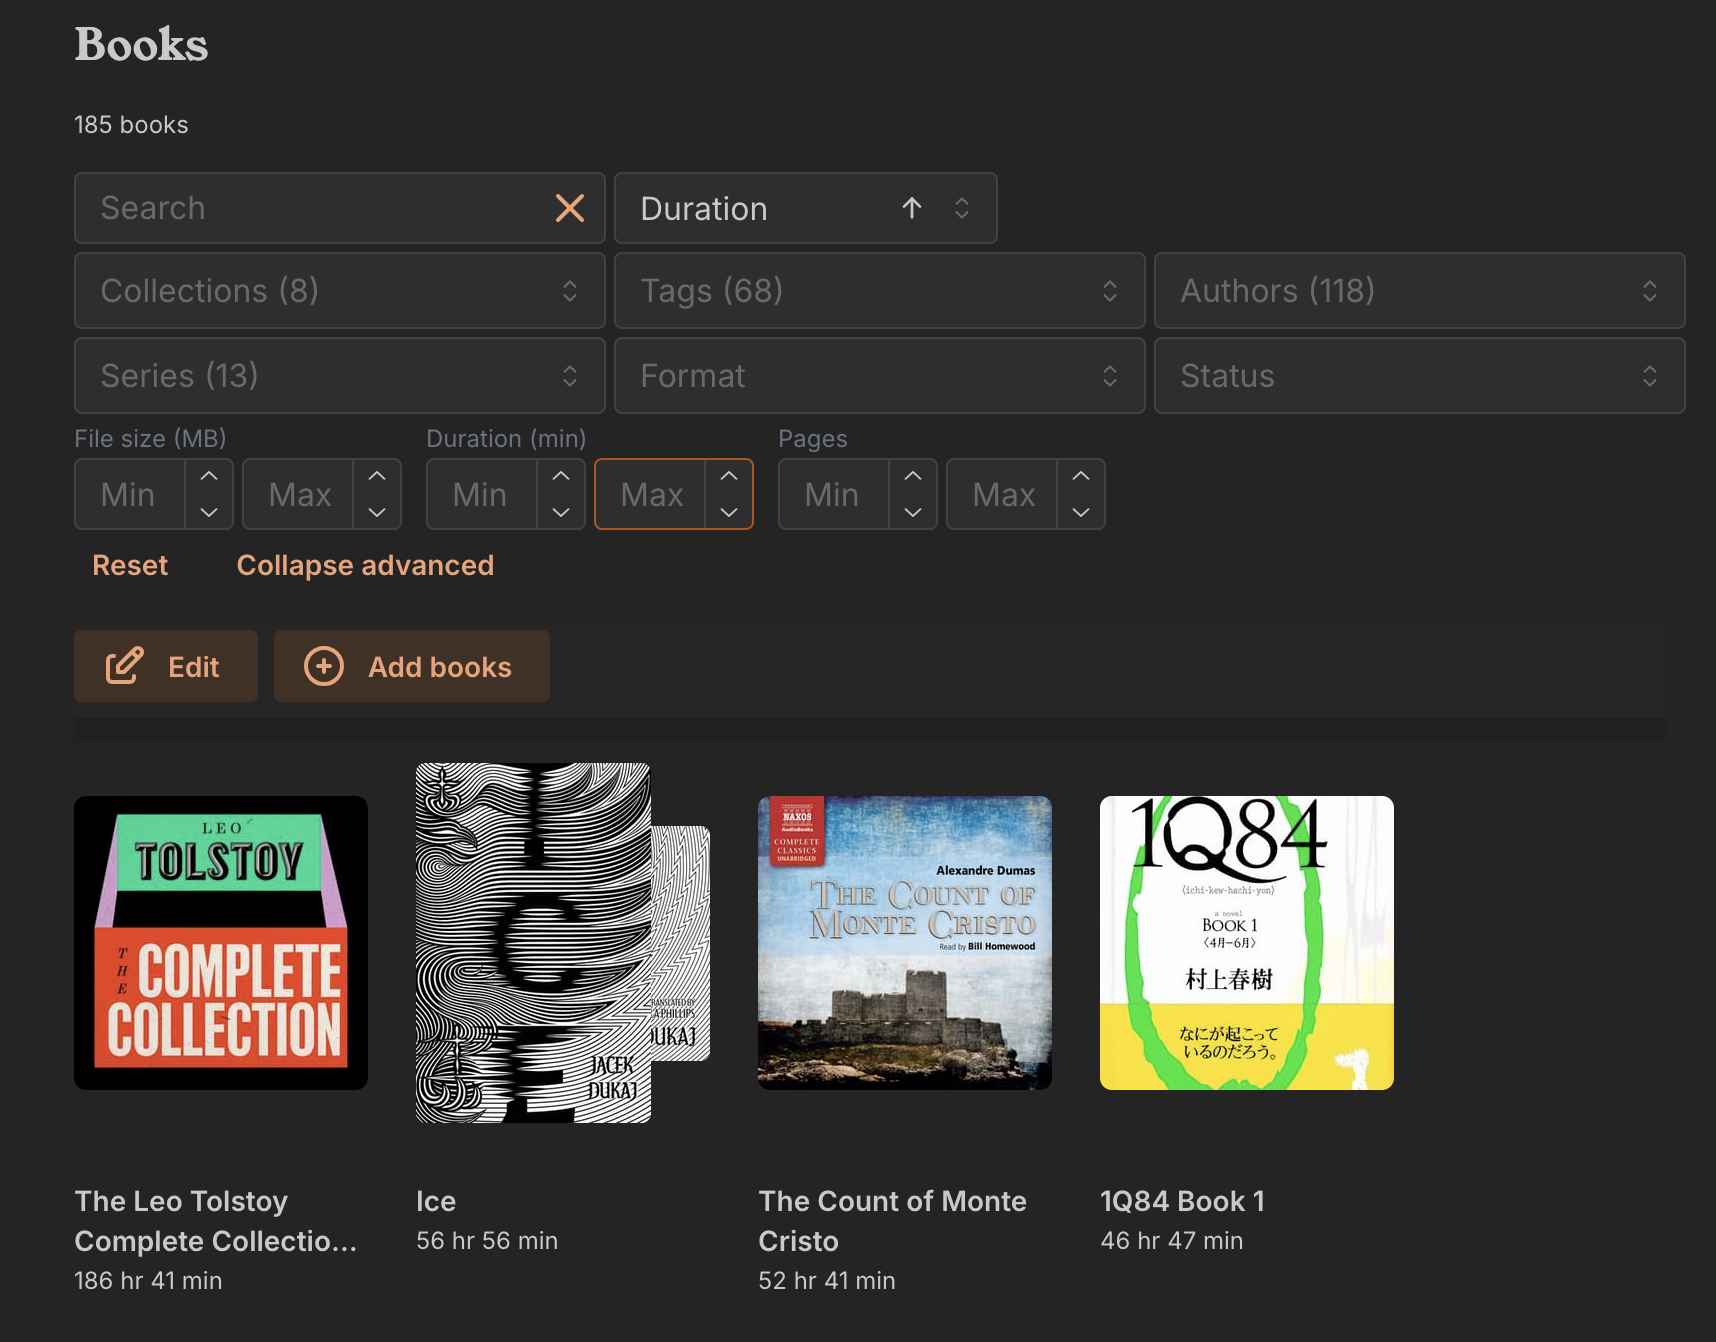Viewport: 1716px width, 1342px height.
Task: Click the File size Min input
Action: (130, 494)
